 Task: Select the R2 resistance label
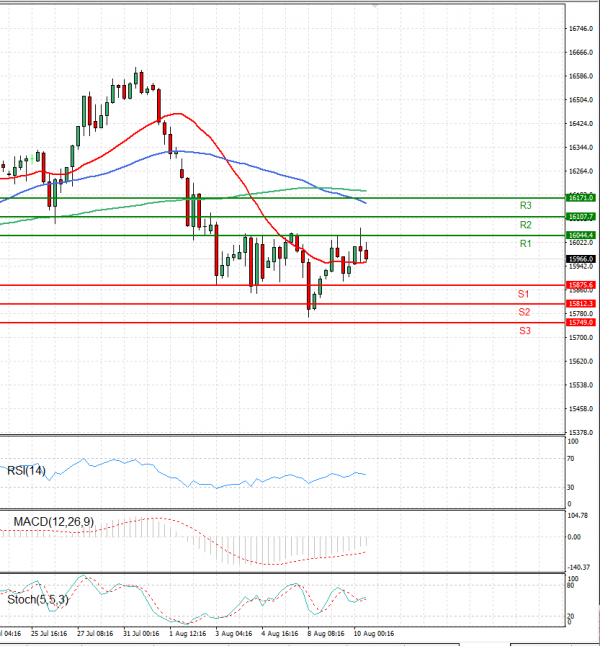pyautogui.click(x=525, y=225)
